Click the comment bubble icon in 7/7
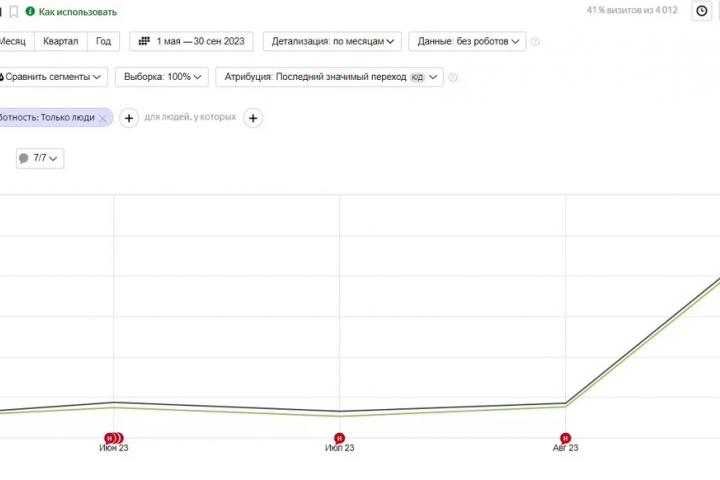 point(24,158)
